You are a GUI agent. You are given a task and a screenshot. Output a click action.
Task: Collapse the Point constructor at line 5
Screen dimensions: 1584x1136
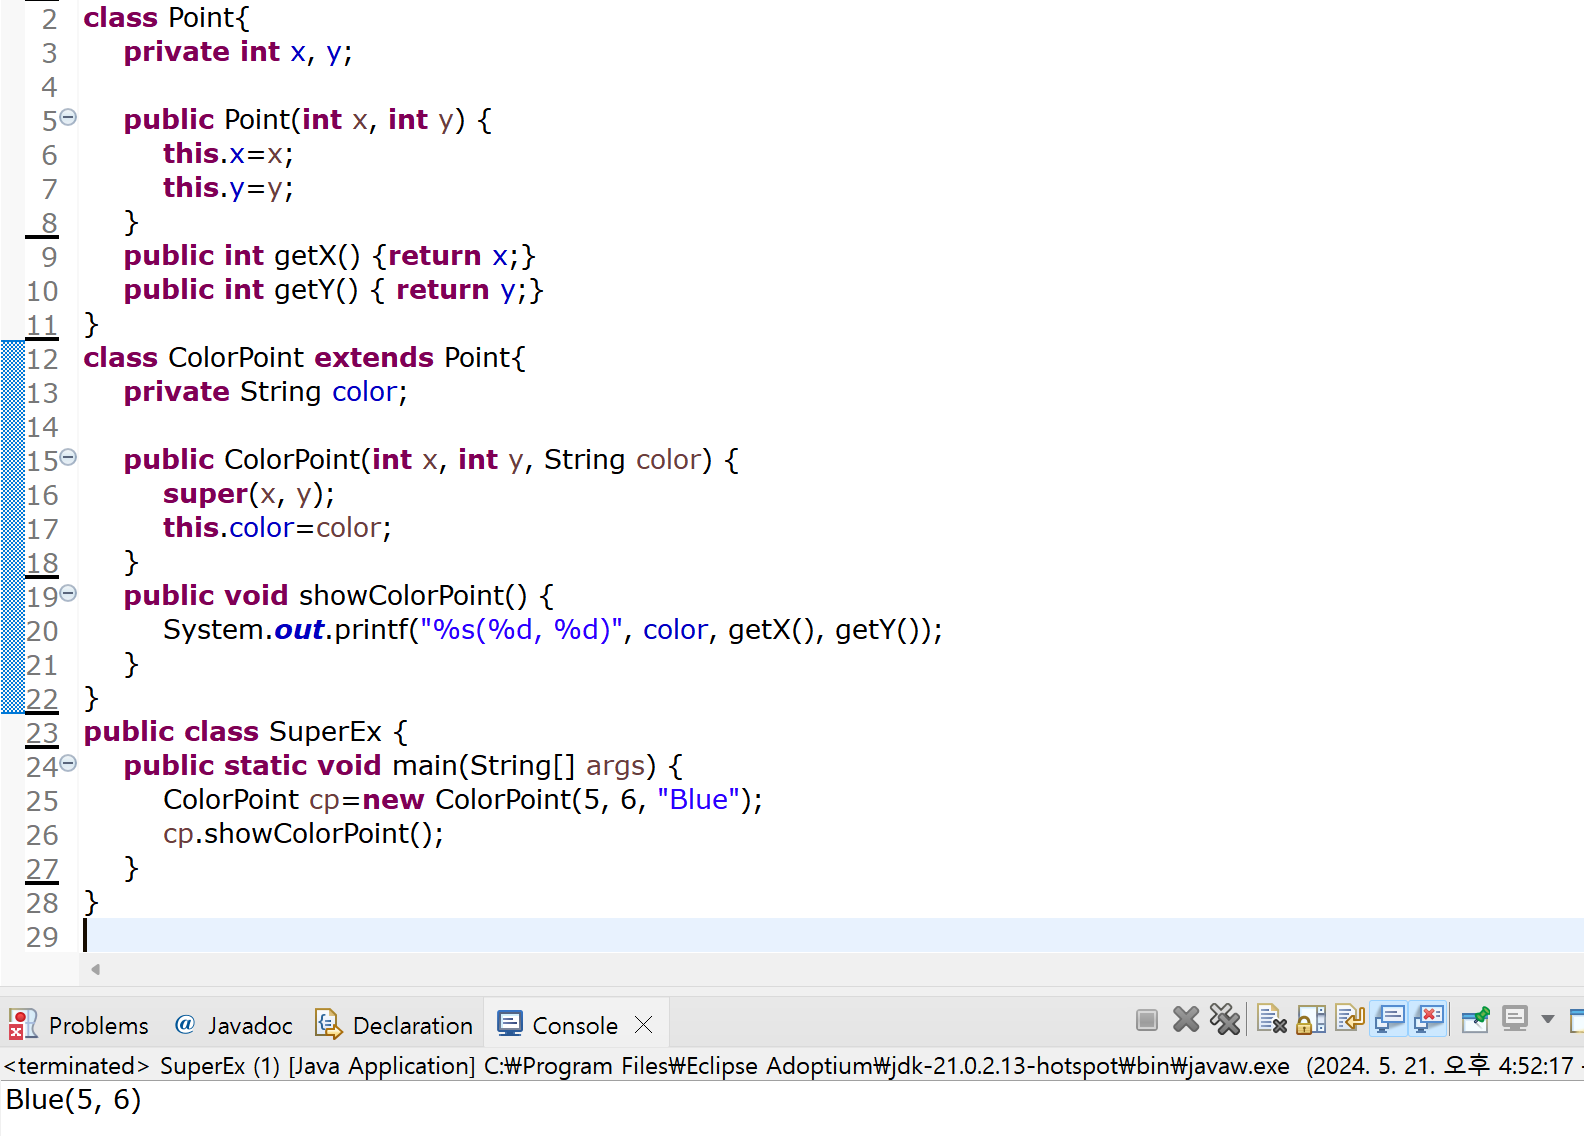click(68, 118)
